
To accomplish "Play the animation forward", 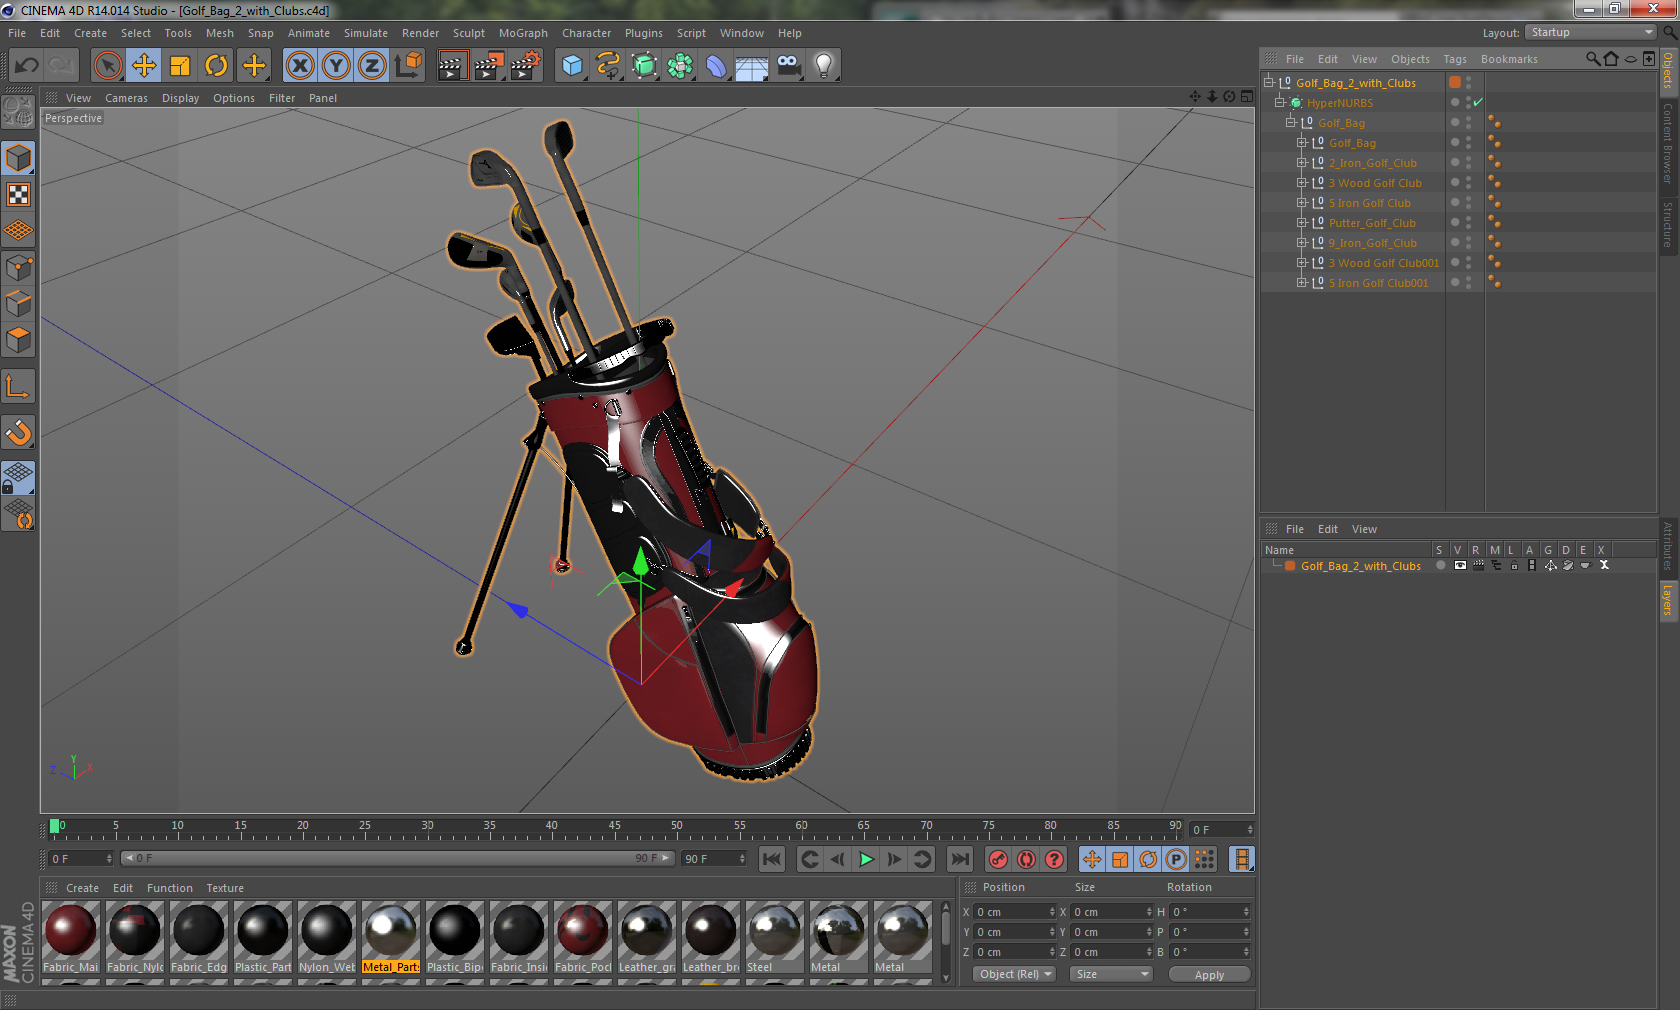I will pos(866,859).
